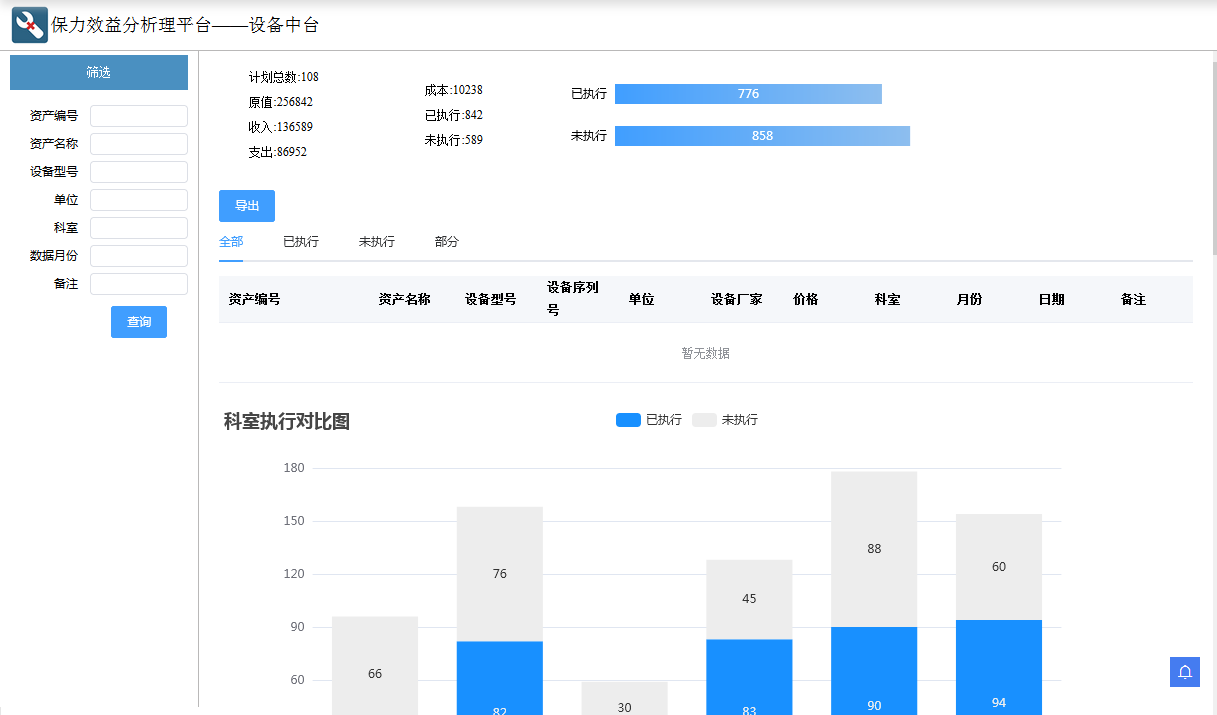Click the 资产编号 column header
The image size is (1217, 715).
tap(254, 299)
